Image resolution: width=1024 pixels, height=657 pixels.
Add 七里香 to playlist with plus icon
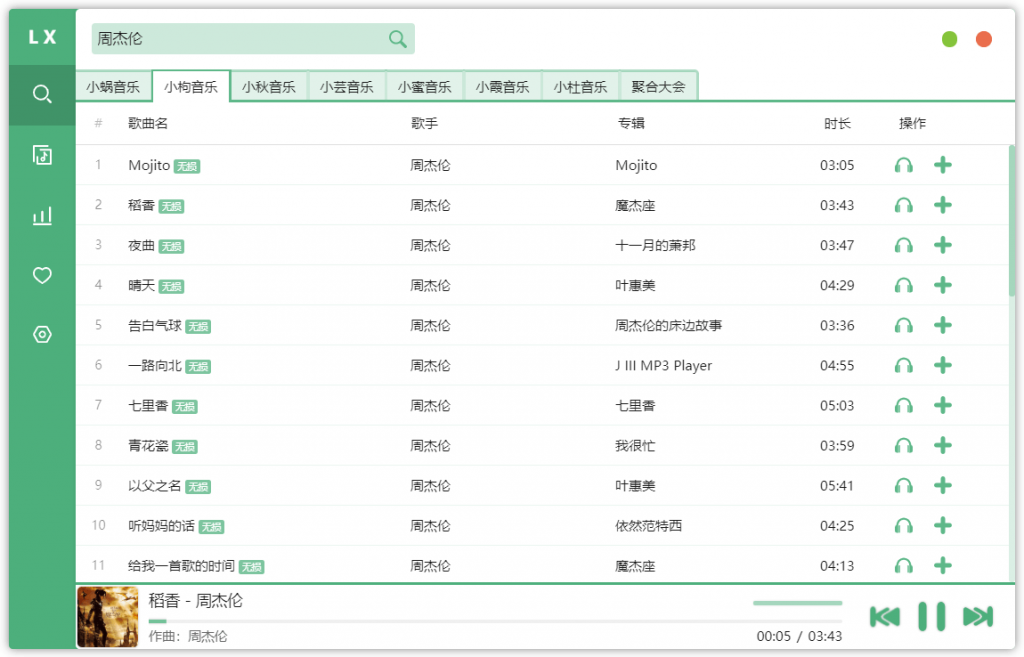pos(943,405)
